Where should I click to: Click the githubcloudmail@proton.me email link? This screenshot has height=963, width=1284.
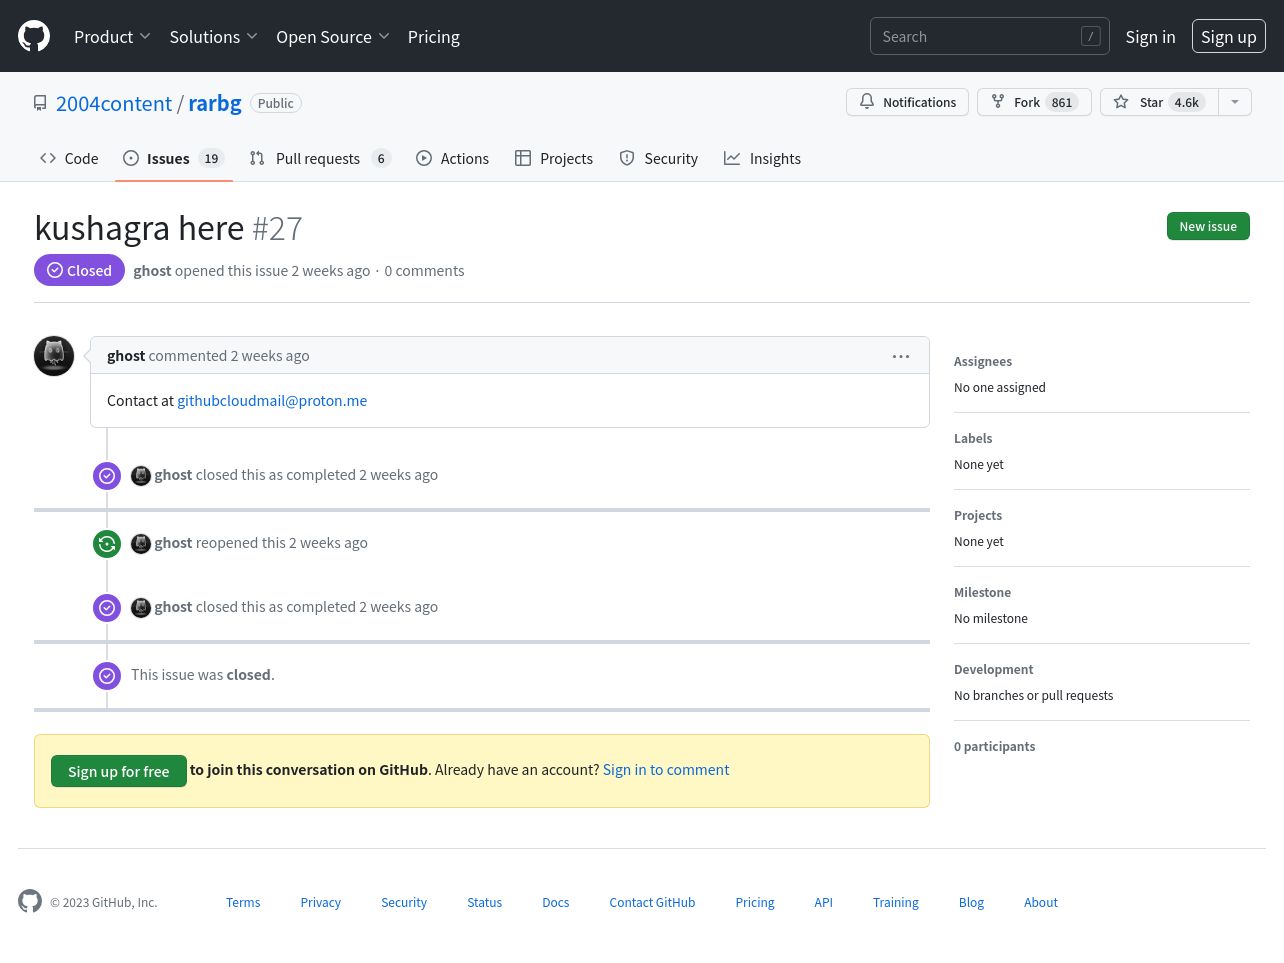(x=272, y=401)
